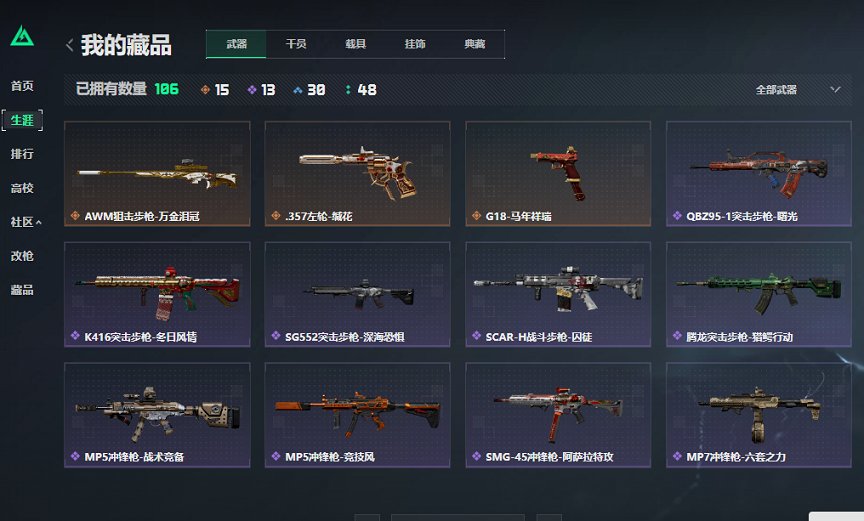
Task: Open the 挂饰 tab
Action: [x=415, y=44]
